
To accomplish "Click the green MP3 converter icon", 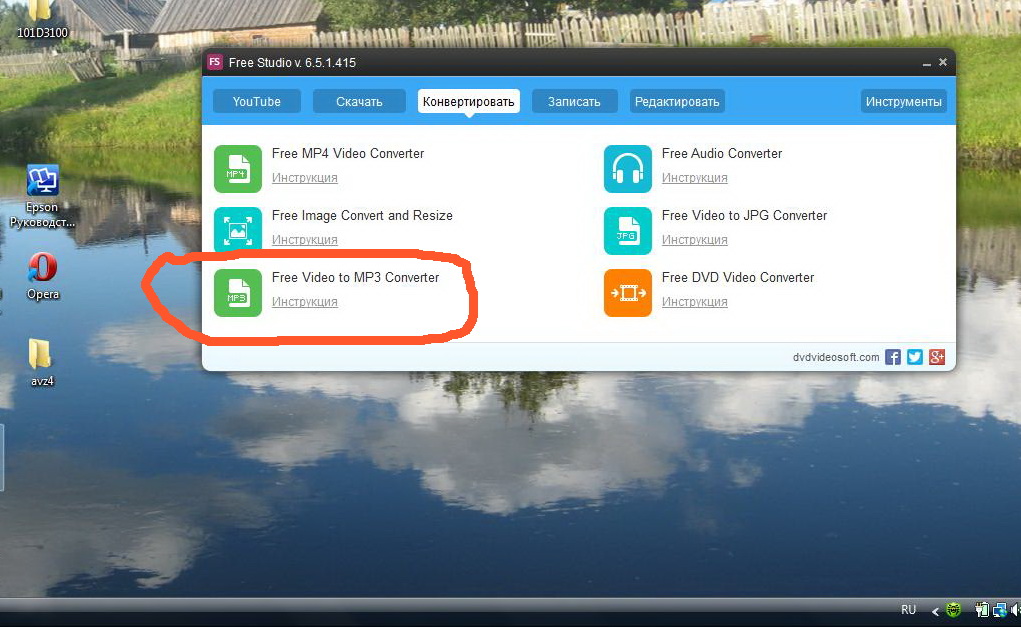I will click(x=238, y=293).
